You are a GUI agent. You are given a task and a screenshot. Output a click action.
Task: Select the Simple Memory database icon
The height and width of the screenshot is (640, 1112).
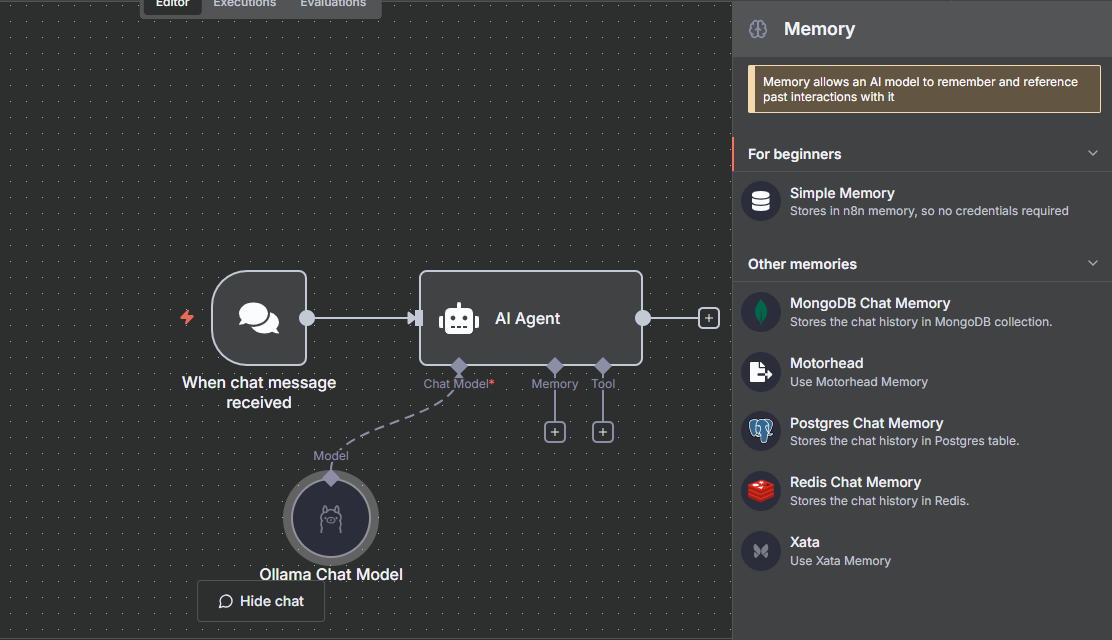(x=761, y=200)
